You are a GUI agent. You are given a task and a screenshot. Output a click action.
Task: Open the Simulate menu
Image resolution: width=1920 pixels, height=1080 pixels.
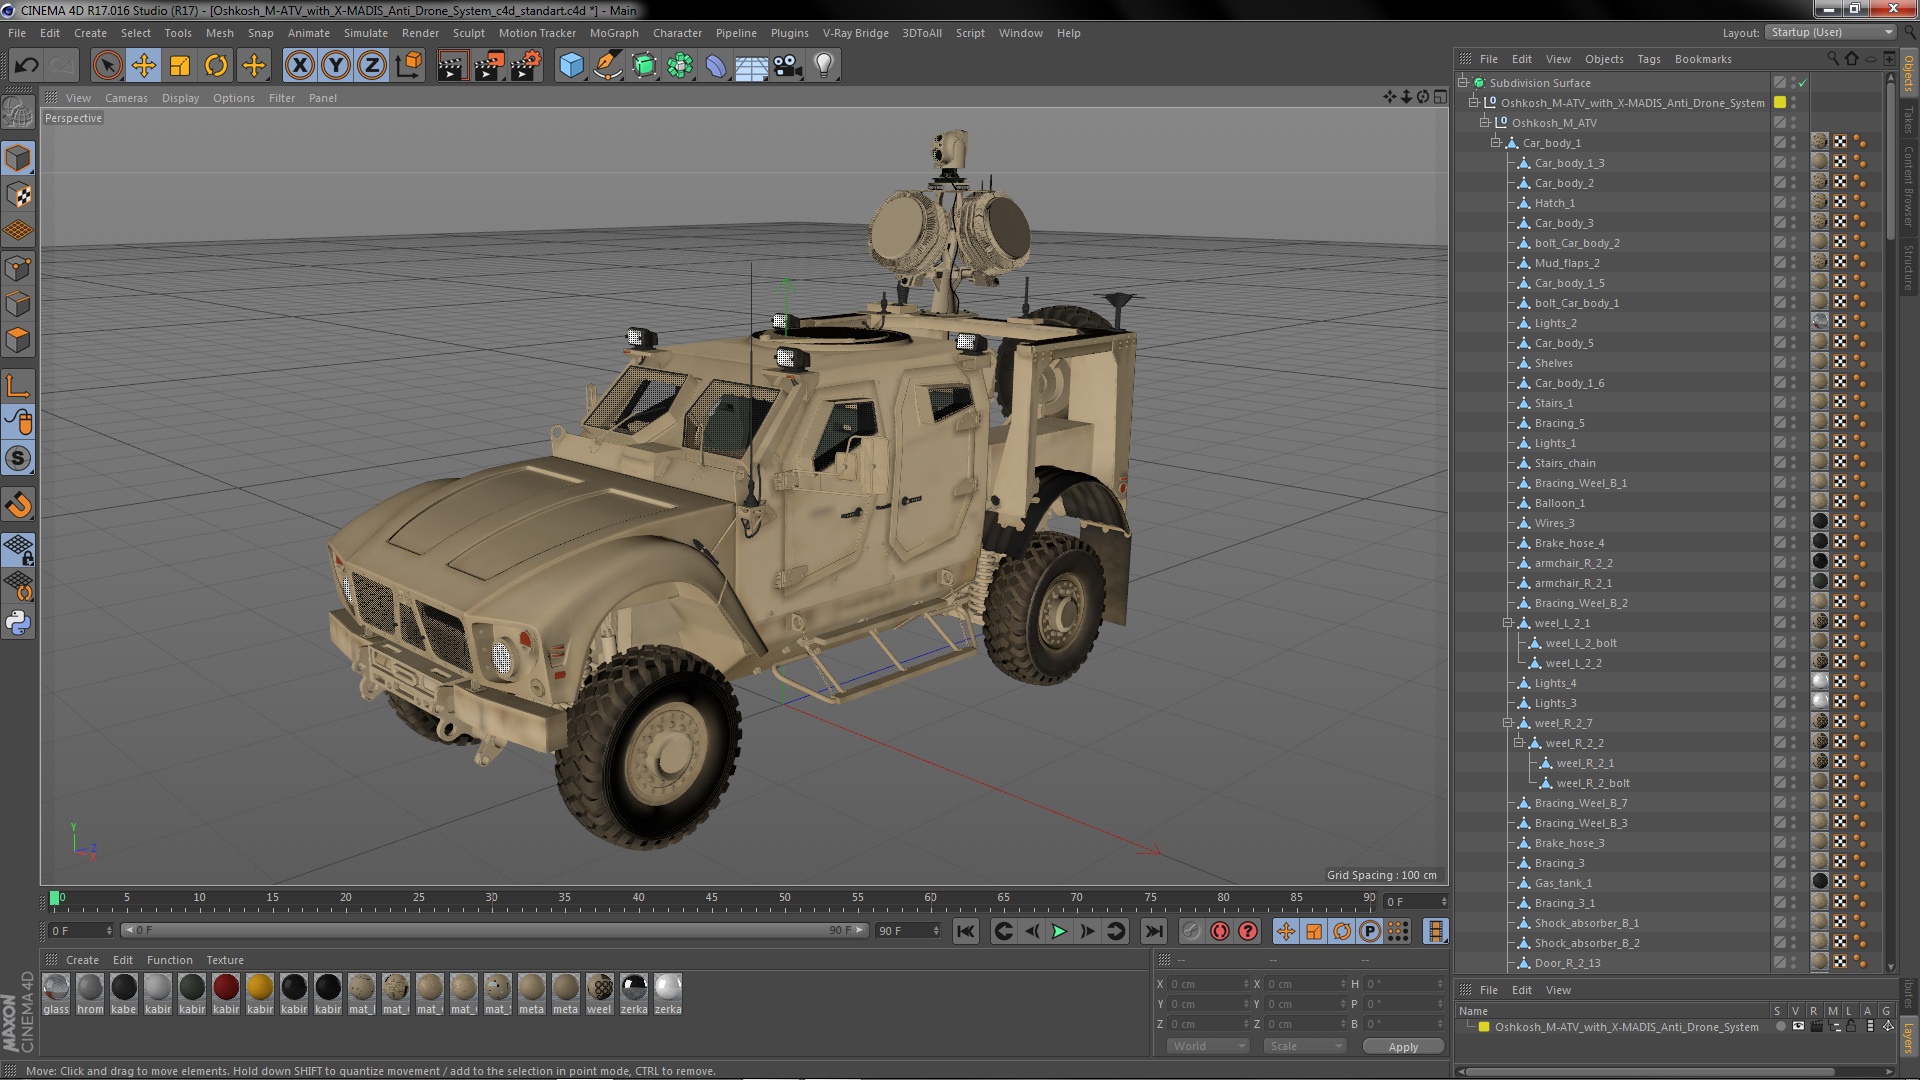(x=366, y=33)
